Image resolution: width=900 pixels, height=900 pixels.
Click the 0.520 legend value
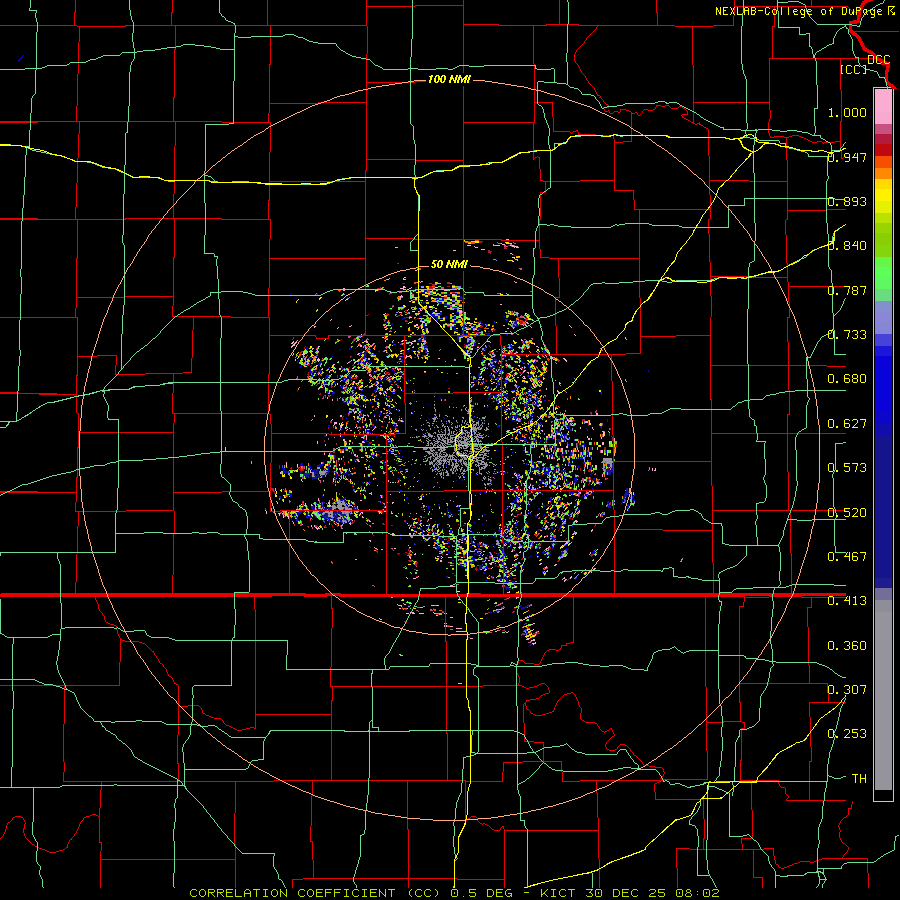click(847, 513)
